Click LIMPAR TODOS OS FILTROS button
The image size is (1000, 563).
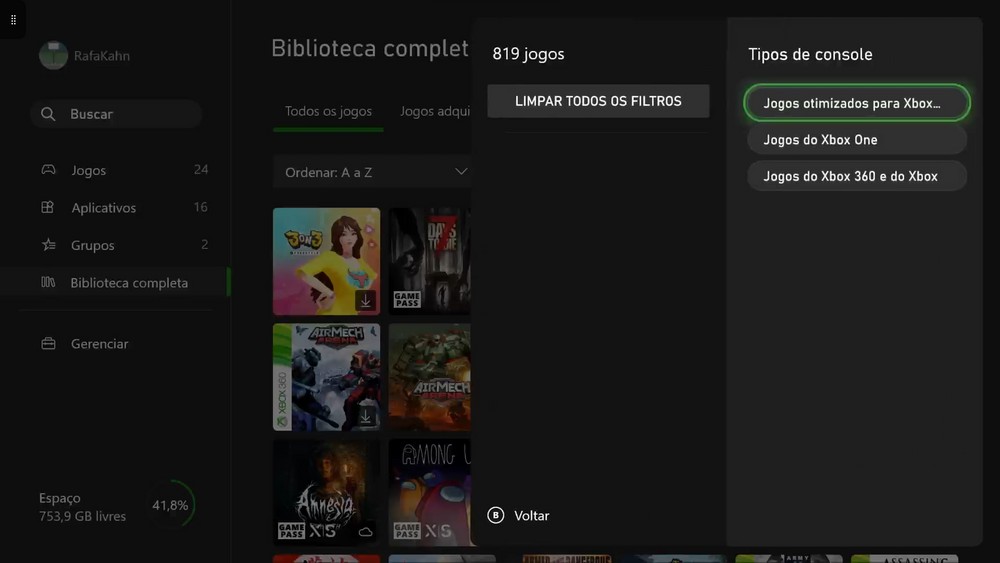click(x=598, y=101)
